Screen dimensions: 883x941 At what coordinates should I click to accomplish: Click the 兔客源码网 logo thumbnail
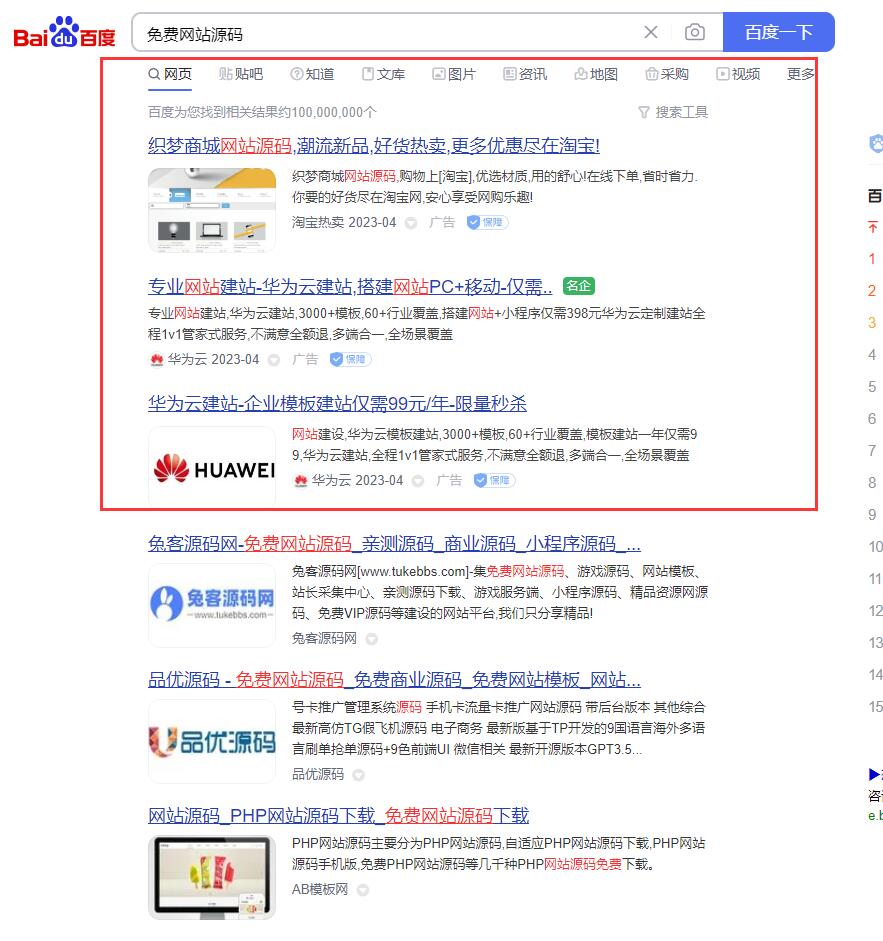tap(212, 605)
